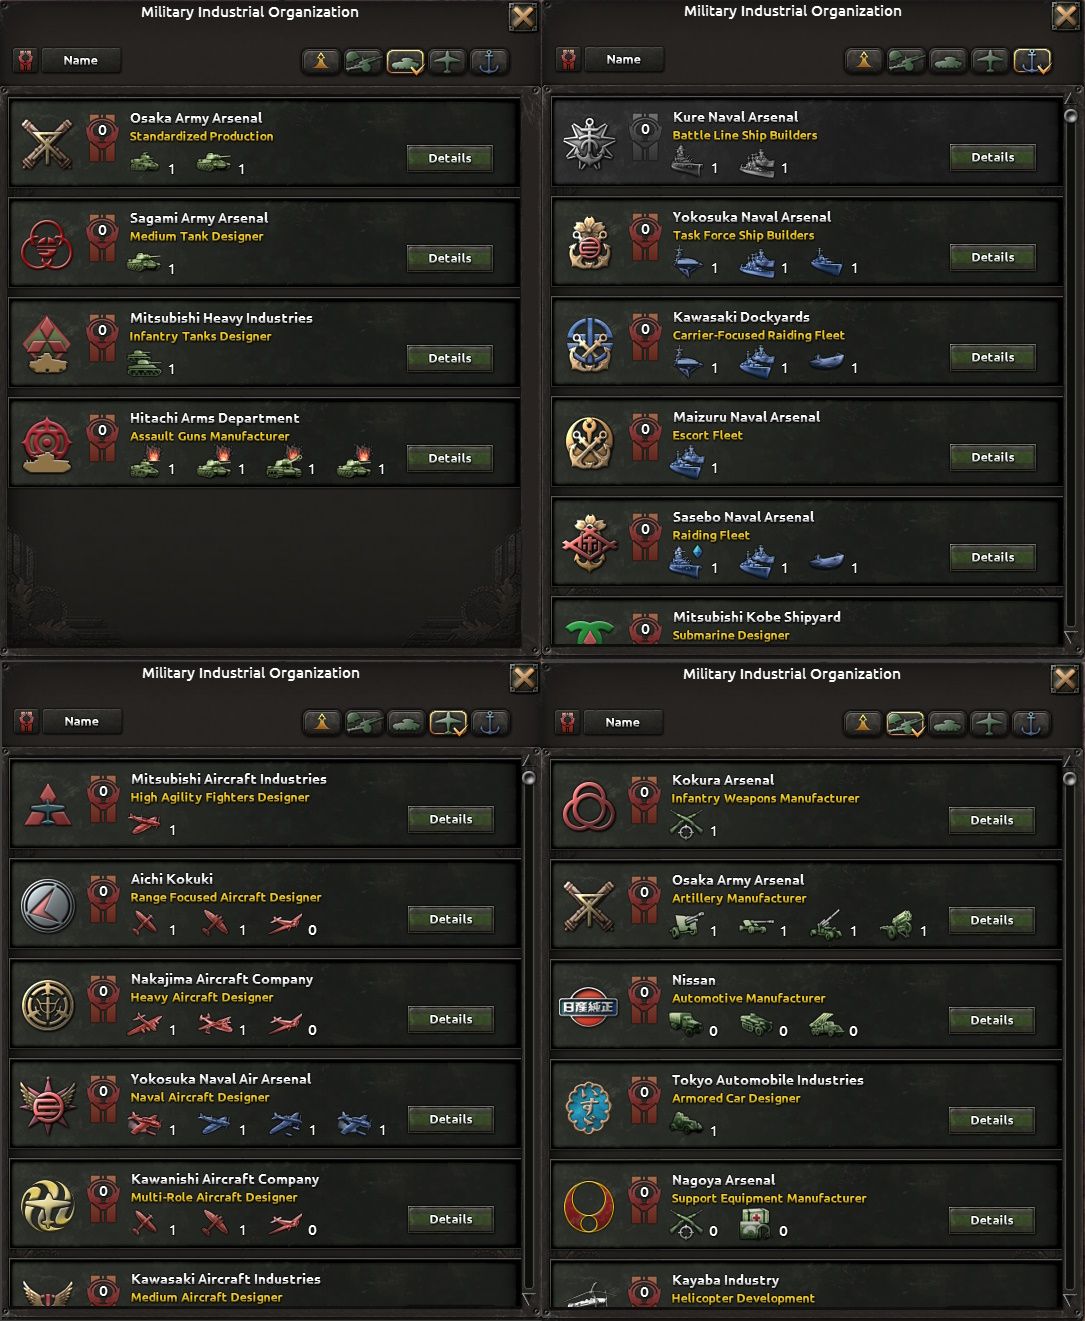
Task: Toggle the naval filter in top-left panel
Action: [x=489, y=61]
